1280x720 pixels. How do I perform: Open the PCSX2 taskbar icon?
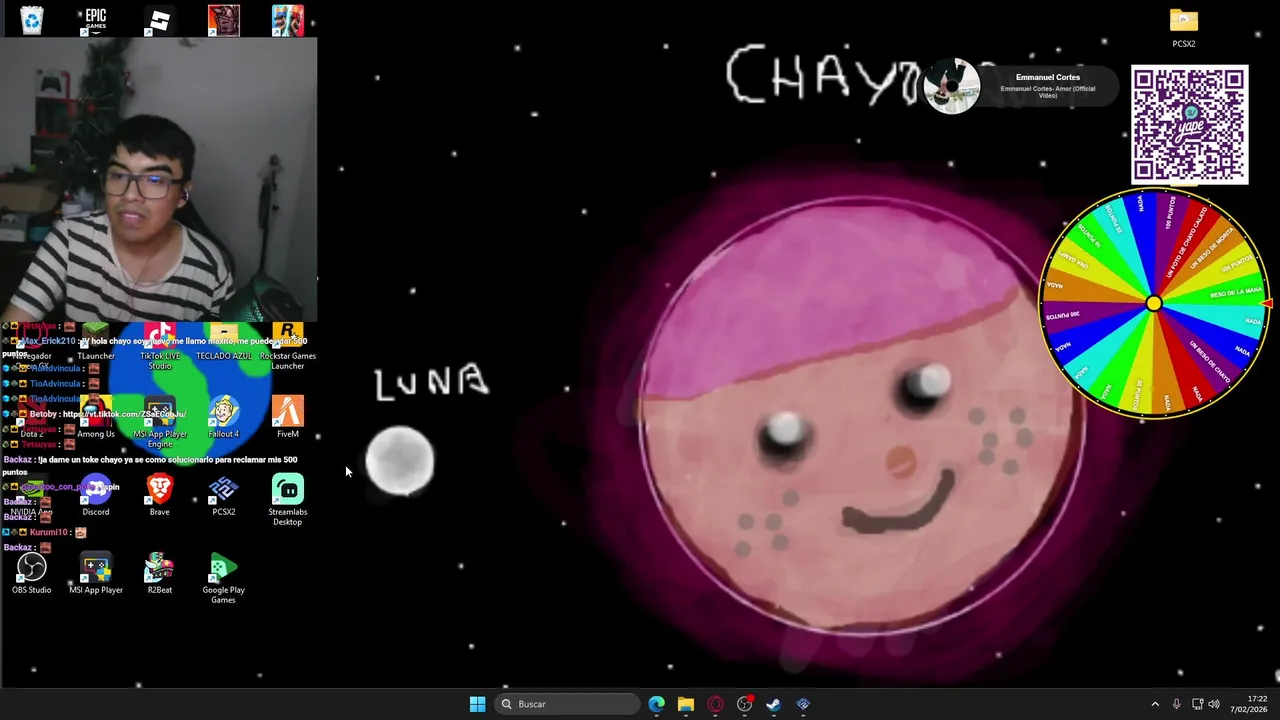[x=803, y=704]
